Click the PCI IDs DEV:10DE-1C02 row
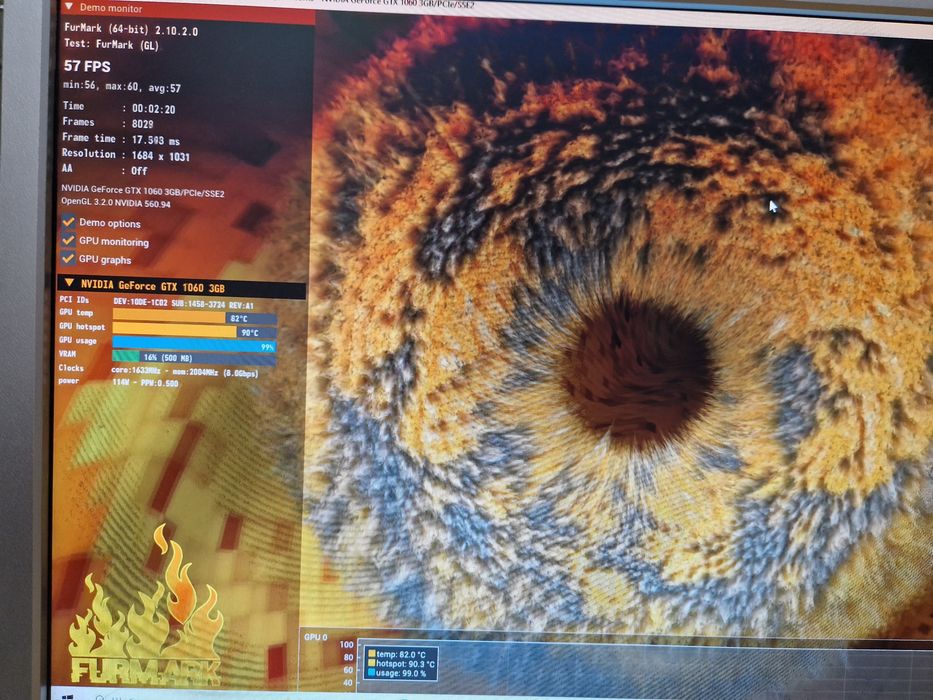 pos(157,303)
